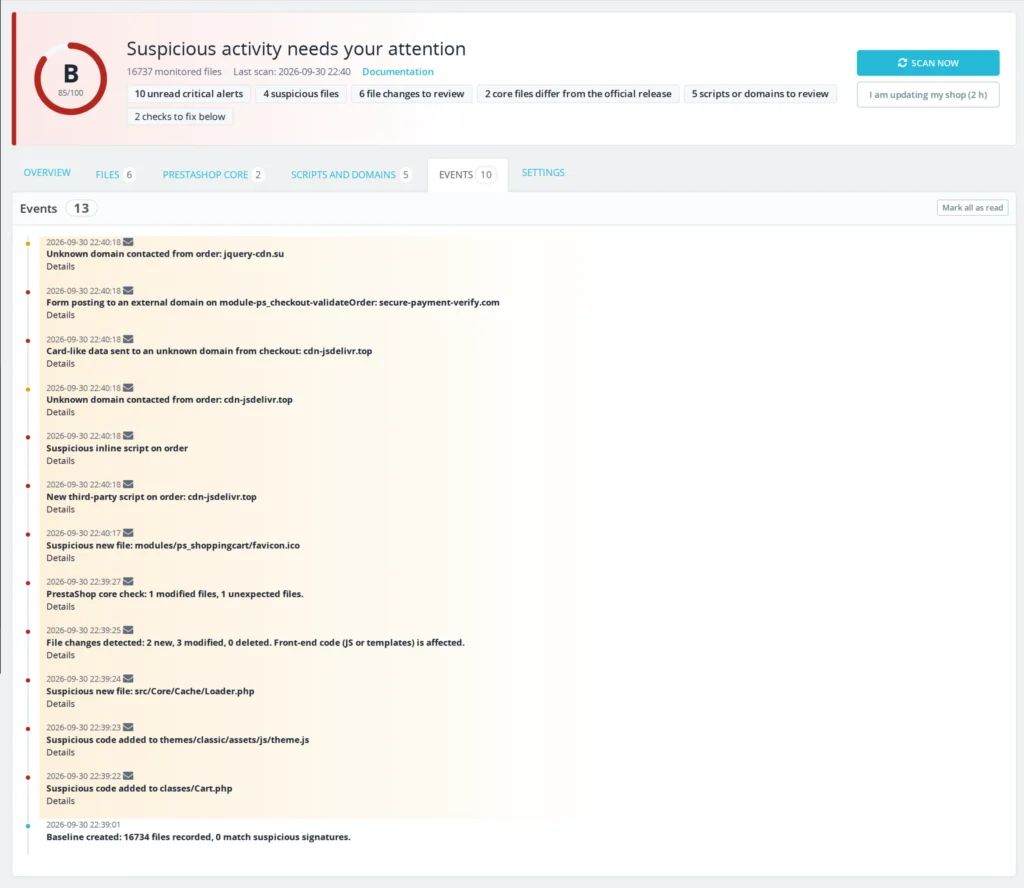Click the envelope icon beside jquery-cdn.su event

[x=128, y=242]
